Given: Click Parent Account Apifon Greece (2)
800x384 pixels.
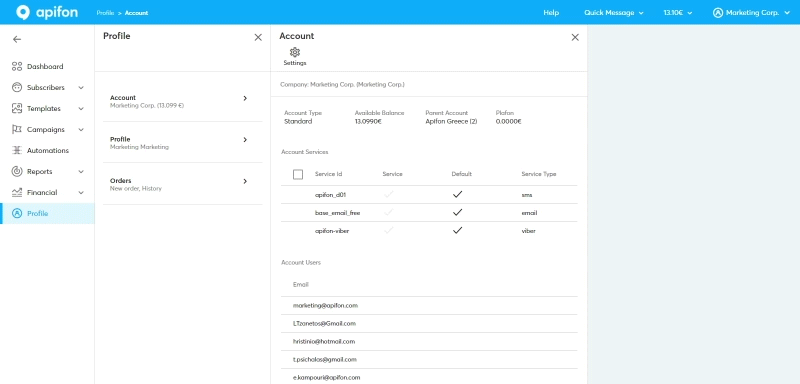Looking at the screenshot, I should [x=452, y=121].
